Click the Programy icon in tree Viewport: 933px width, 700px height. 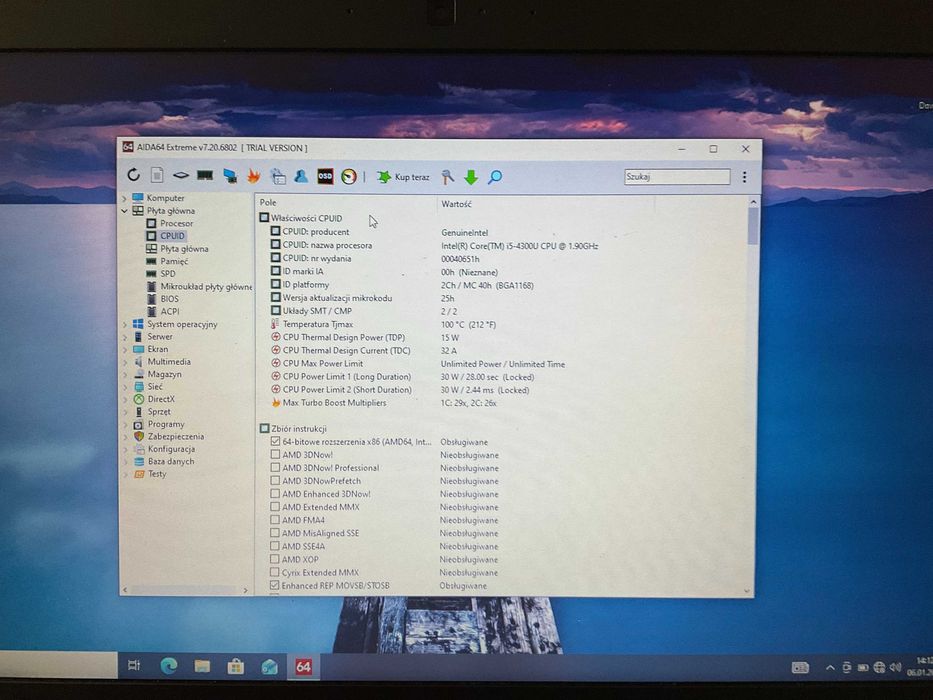point(139,424)
